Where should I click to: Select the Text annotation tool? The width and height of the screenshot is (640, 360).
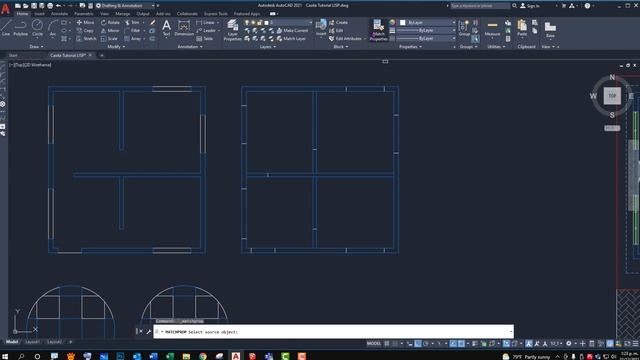[166, 28]
